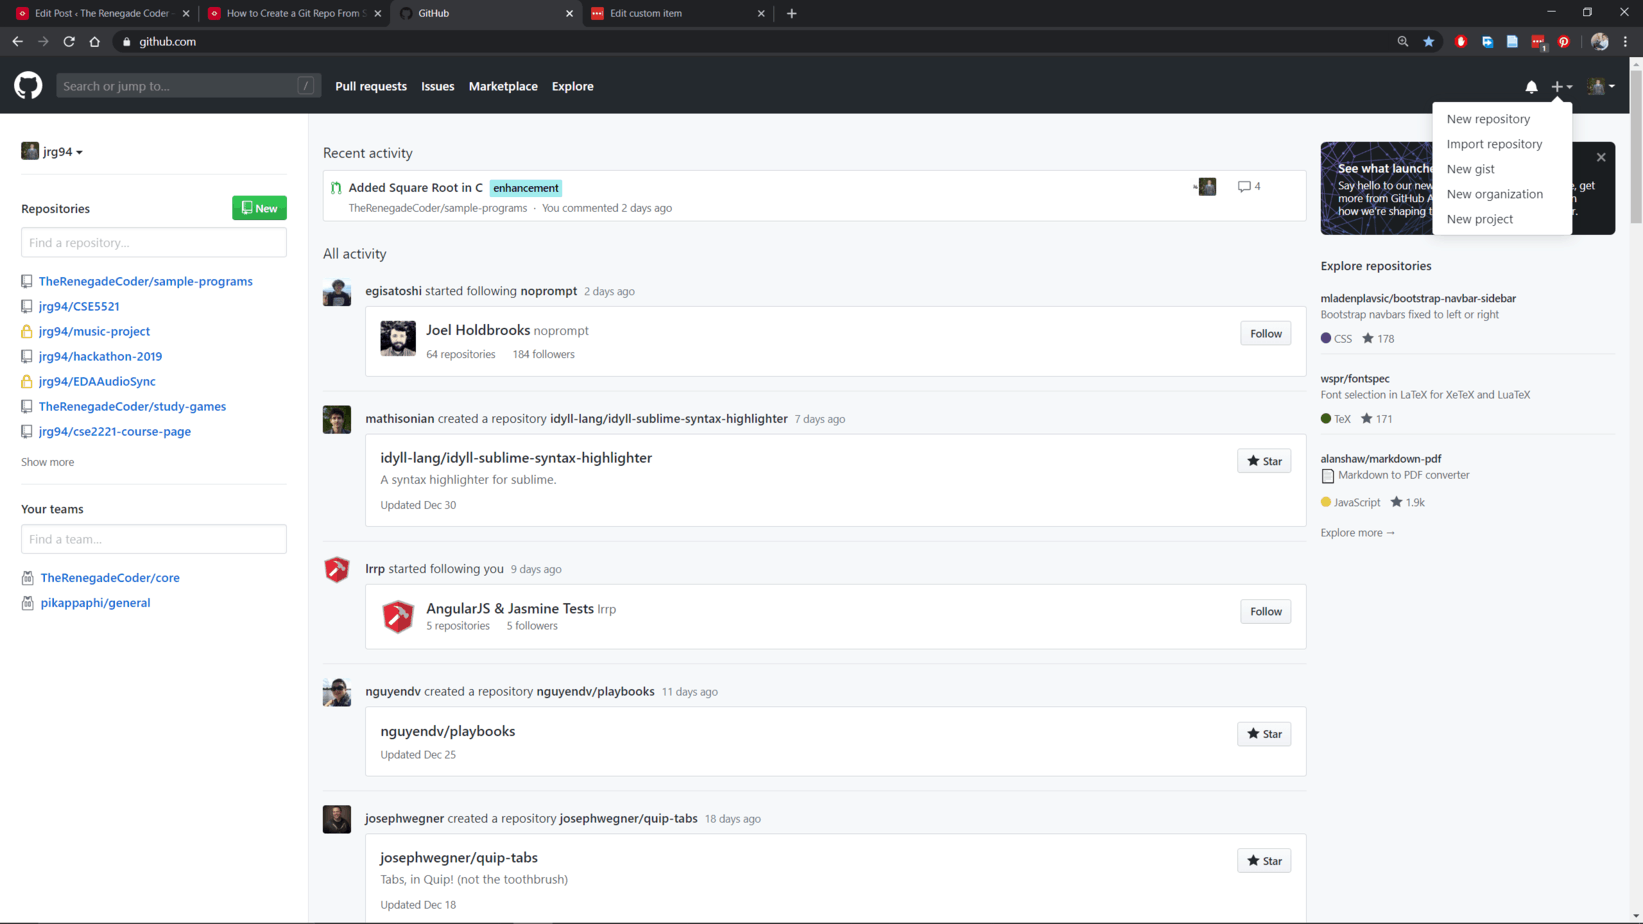Select New gist from the open menu

click(1470, 168)
